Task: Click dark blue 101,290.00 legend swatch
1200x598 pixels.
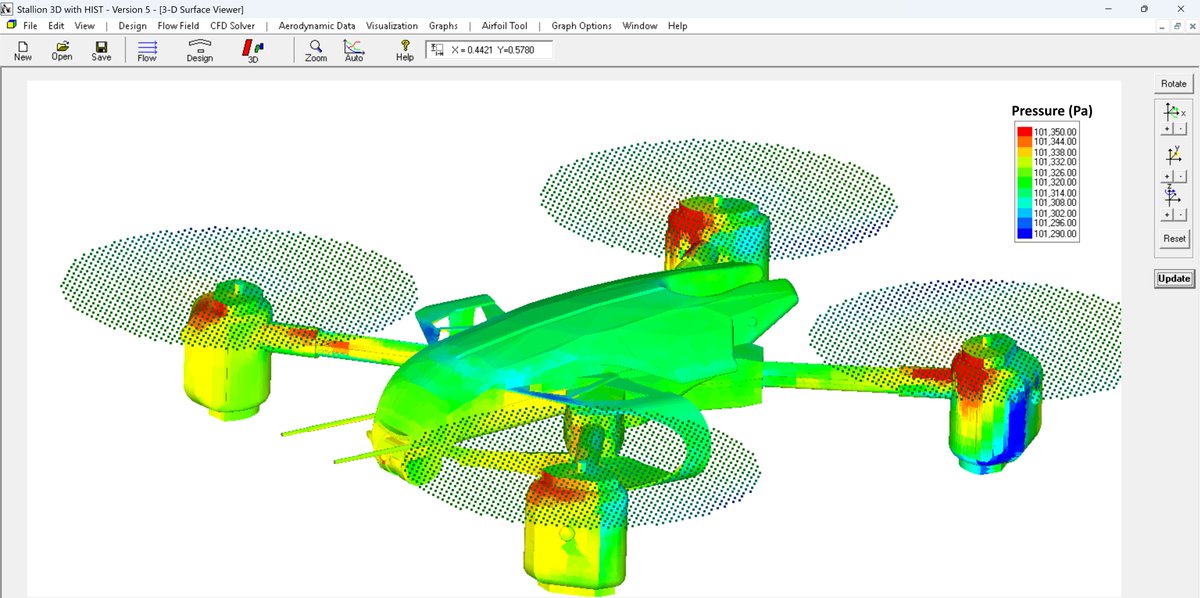Action: (1024, 234)
